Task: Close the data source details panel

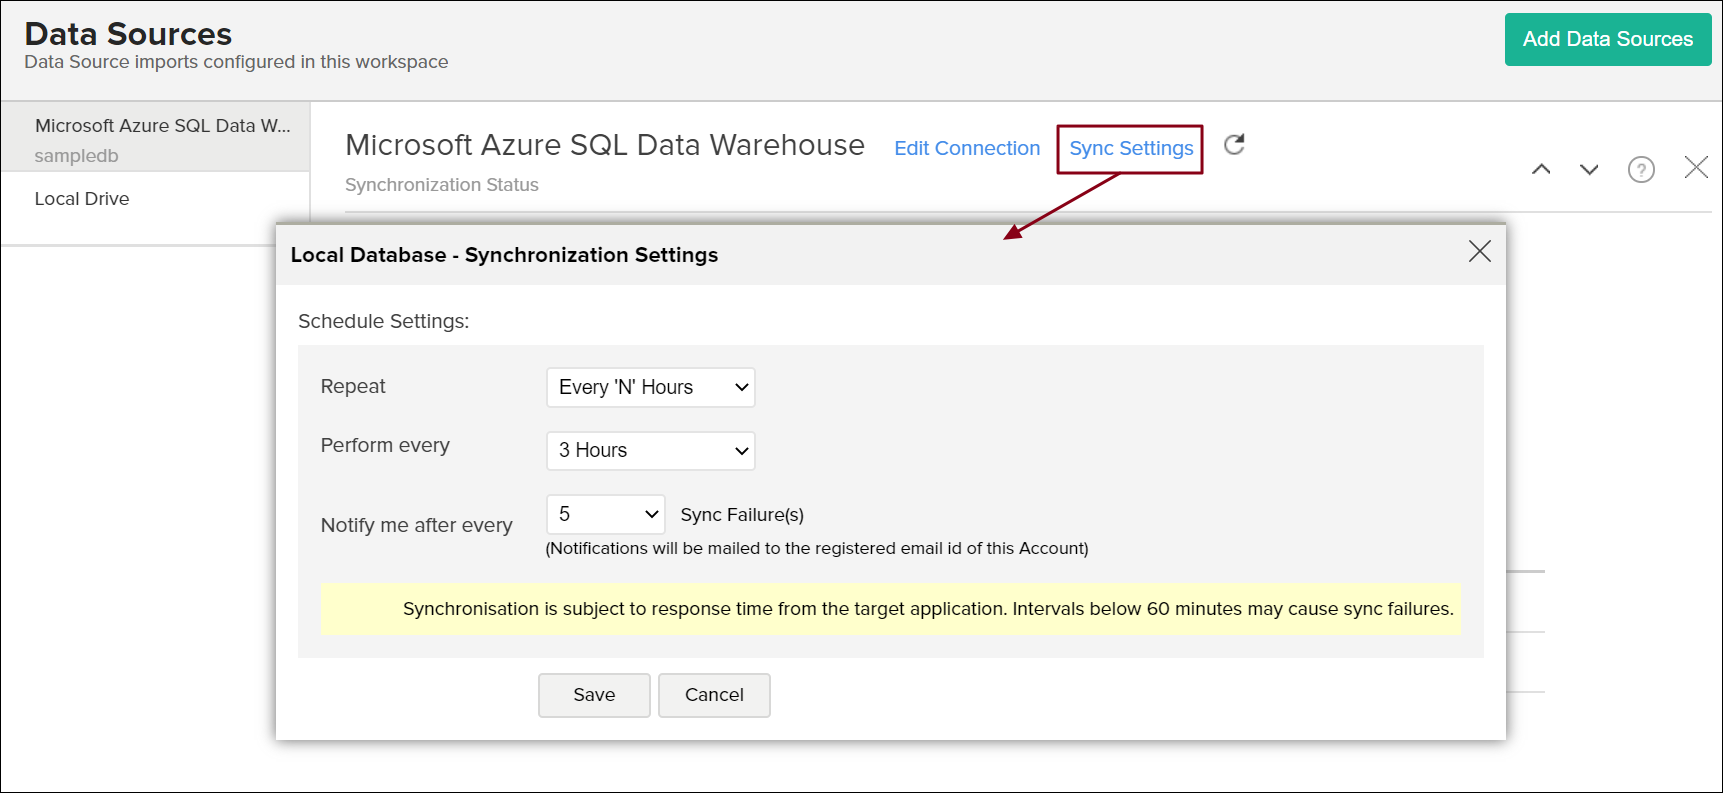Action: tap(1696, 167)
